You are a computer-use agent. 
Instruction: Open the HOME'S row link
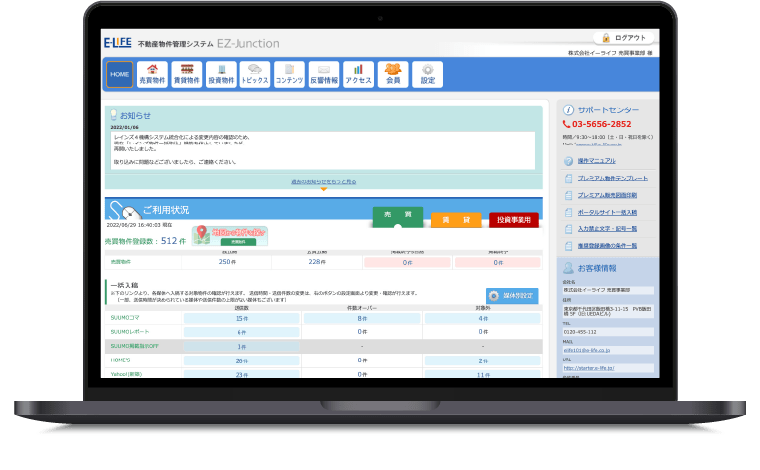click(120, 360)
